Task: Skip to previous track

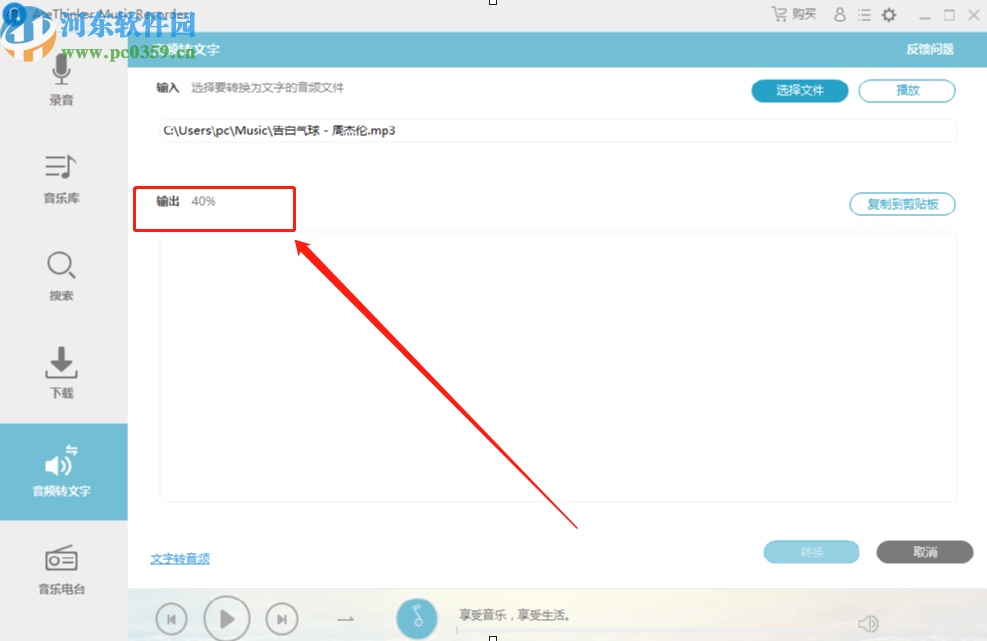Action: point(171,618)
